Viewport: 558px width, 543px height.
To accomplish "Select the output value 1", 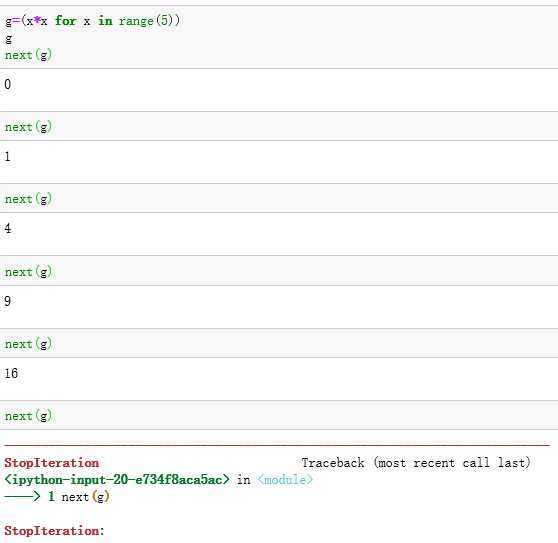I will (7, 156).
